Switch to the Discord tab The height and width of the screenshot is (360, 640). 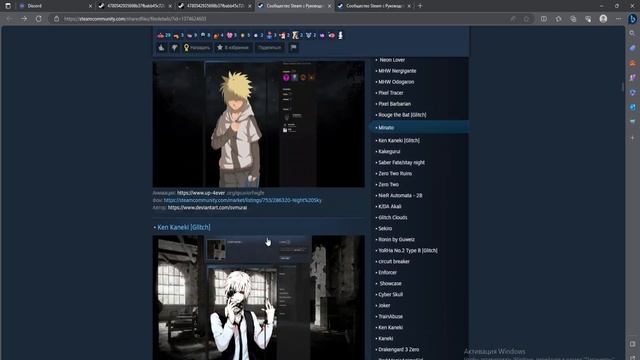[x=55, y=6]
